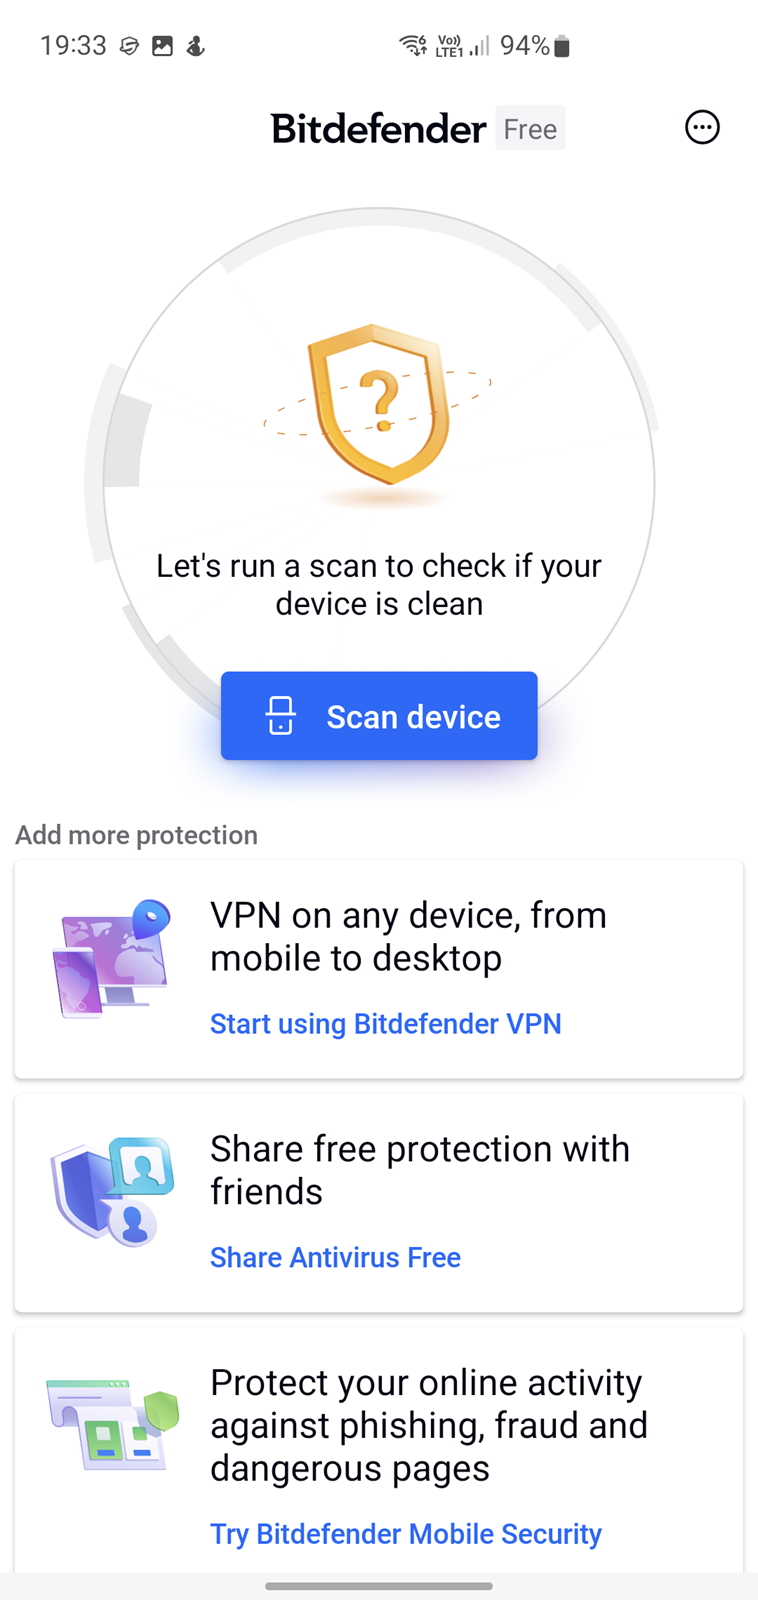
Task: Tap the Wi-Fi signal status icon
Action: point(413,45)
